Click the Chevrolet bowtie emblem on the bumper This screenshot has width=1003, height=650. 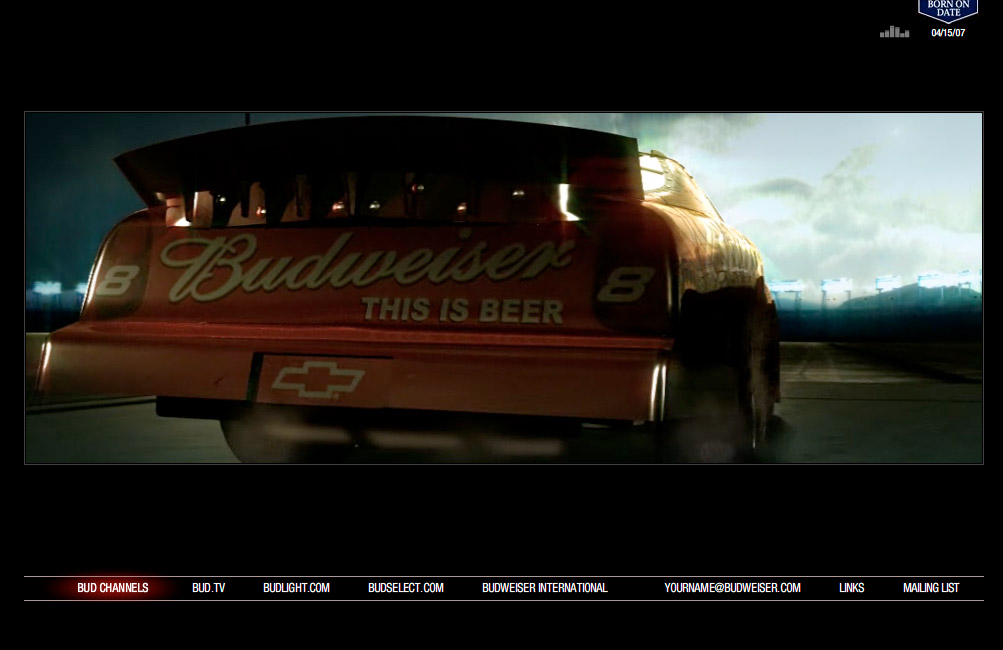tap(318, 380)
